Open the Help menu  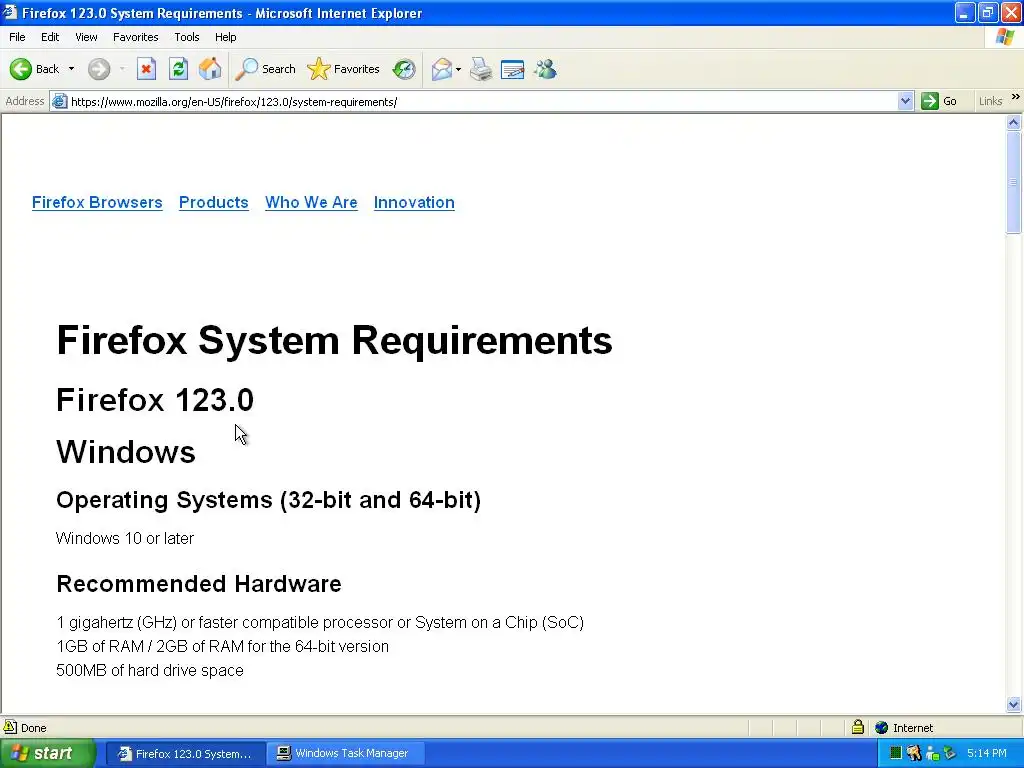coord(225,37)
